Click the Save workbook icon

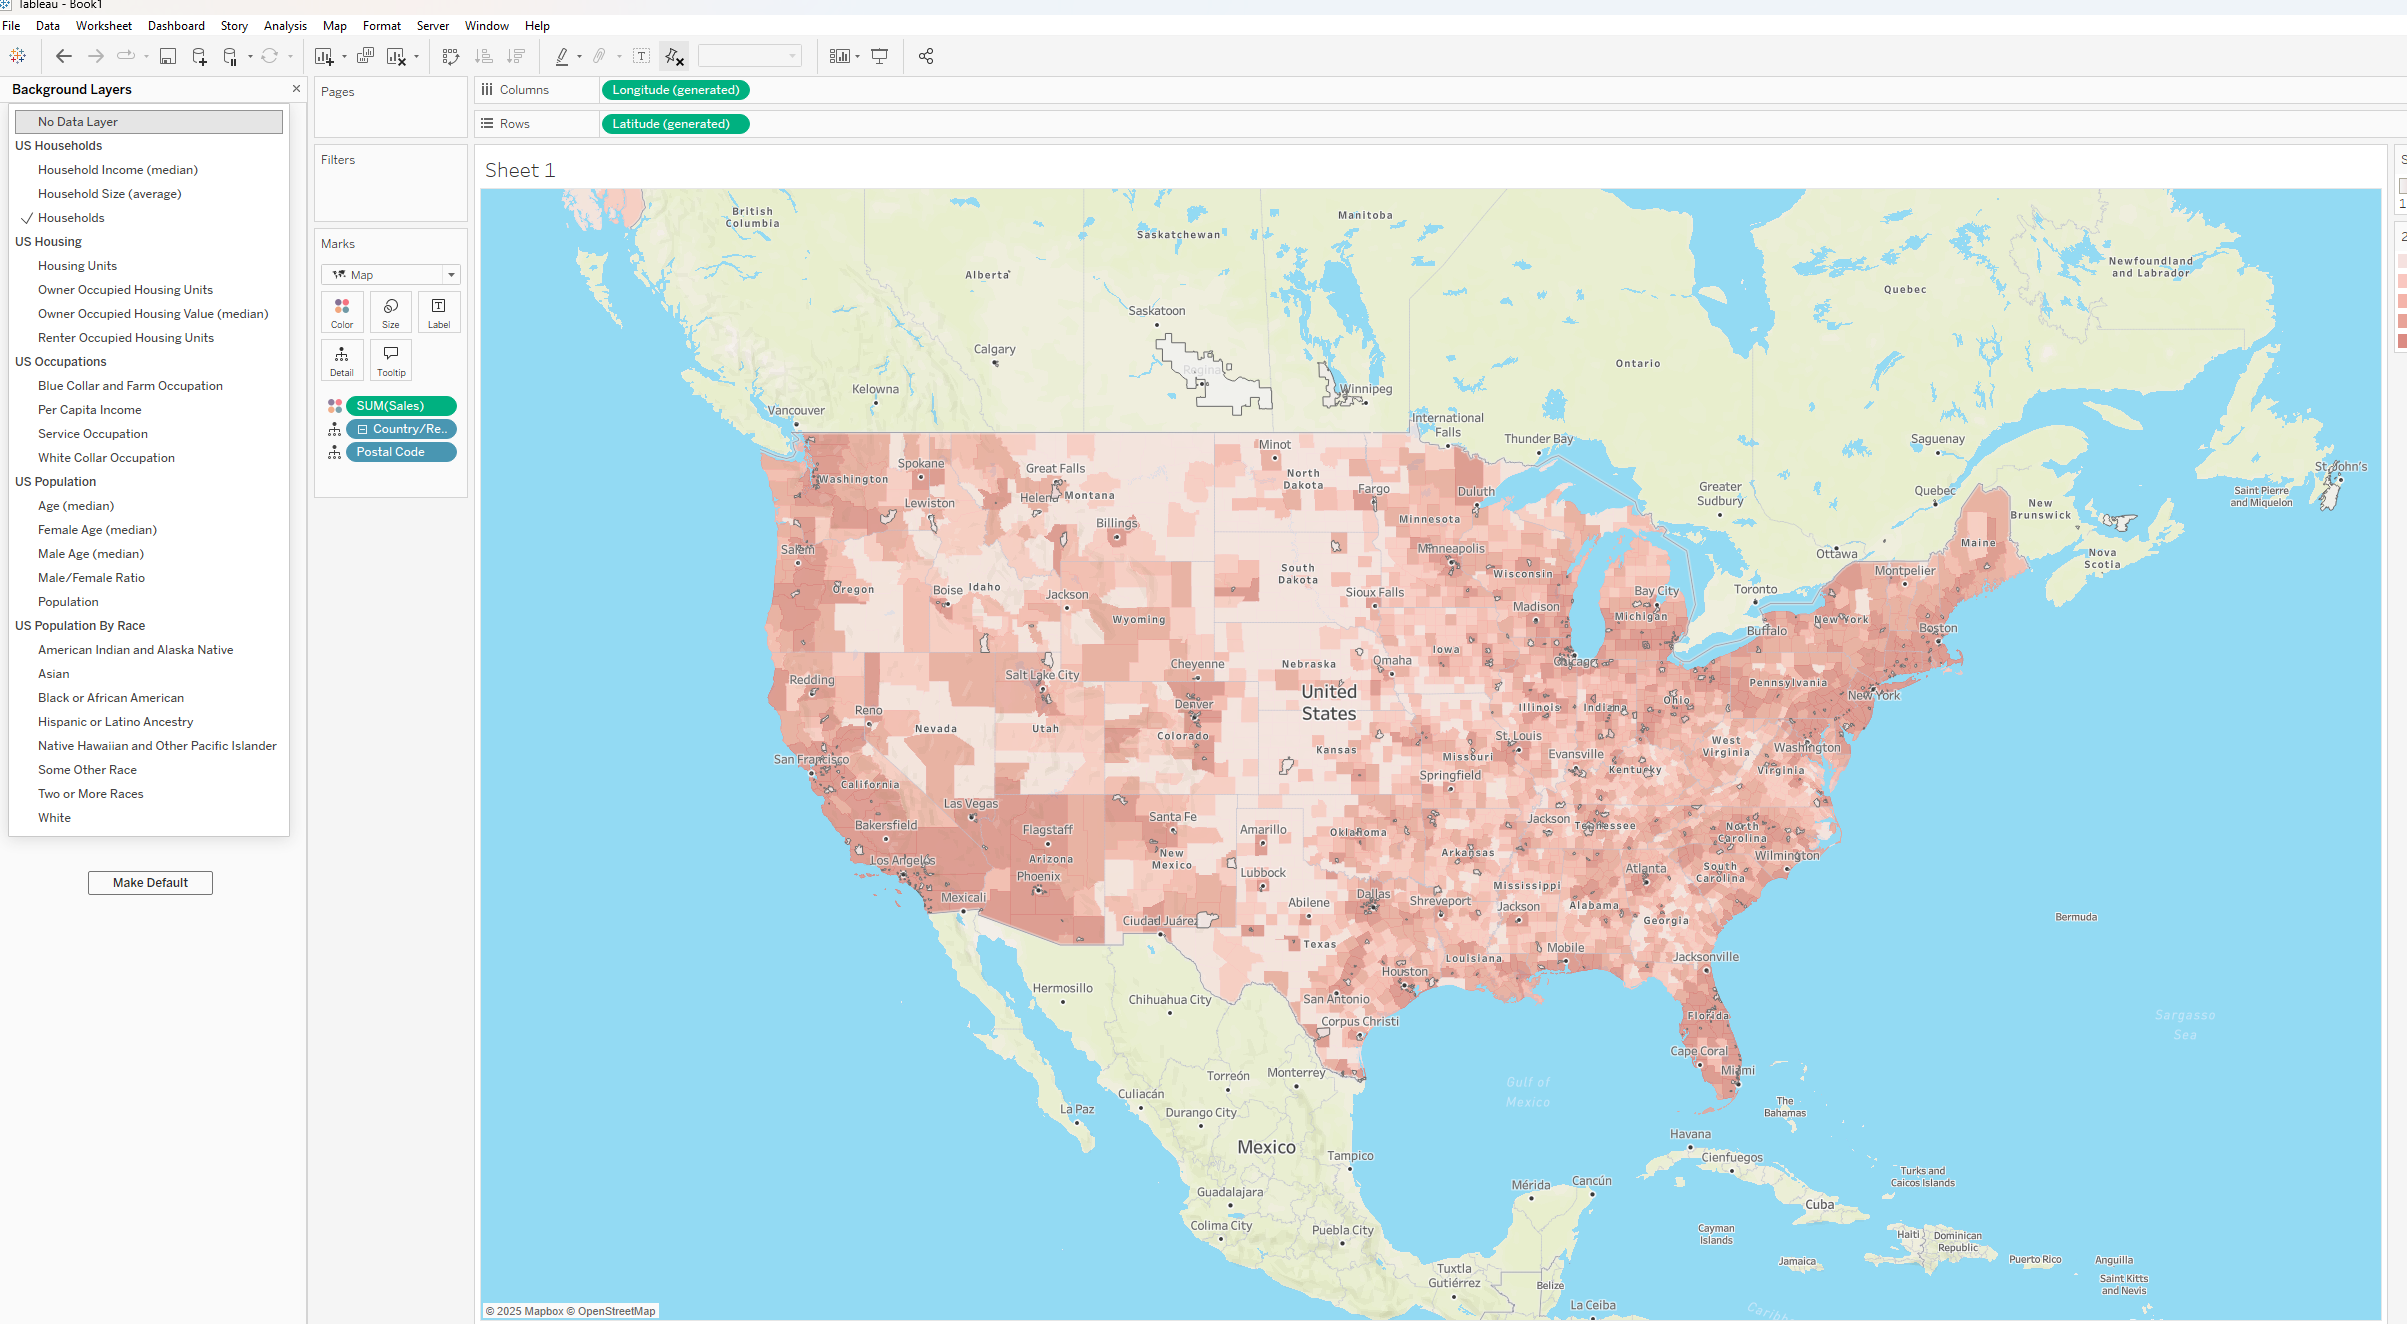(x=168, y=57)
